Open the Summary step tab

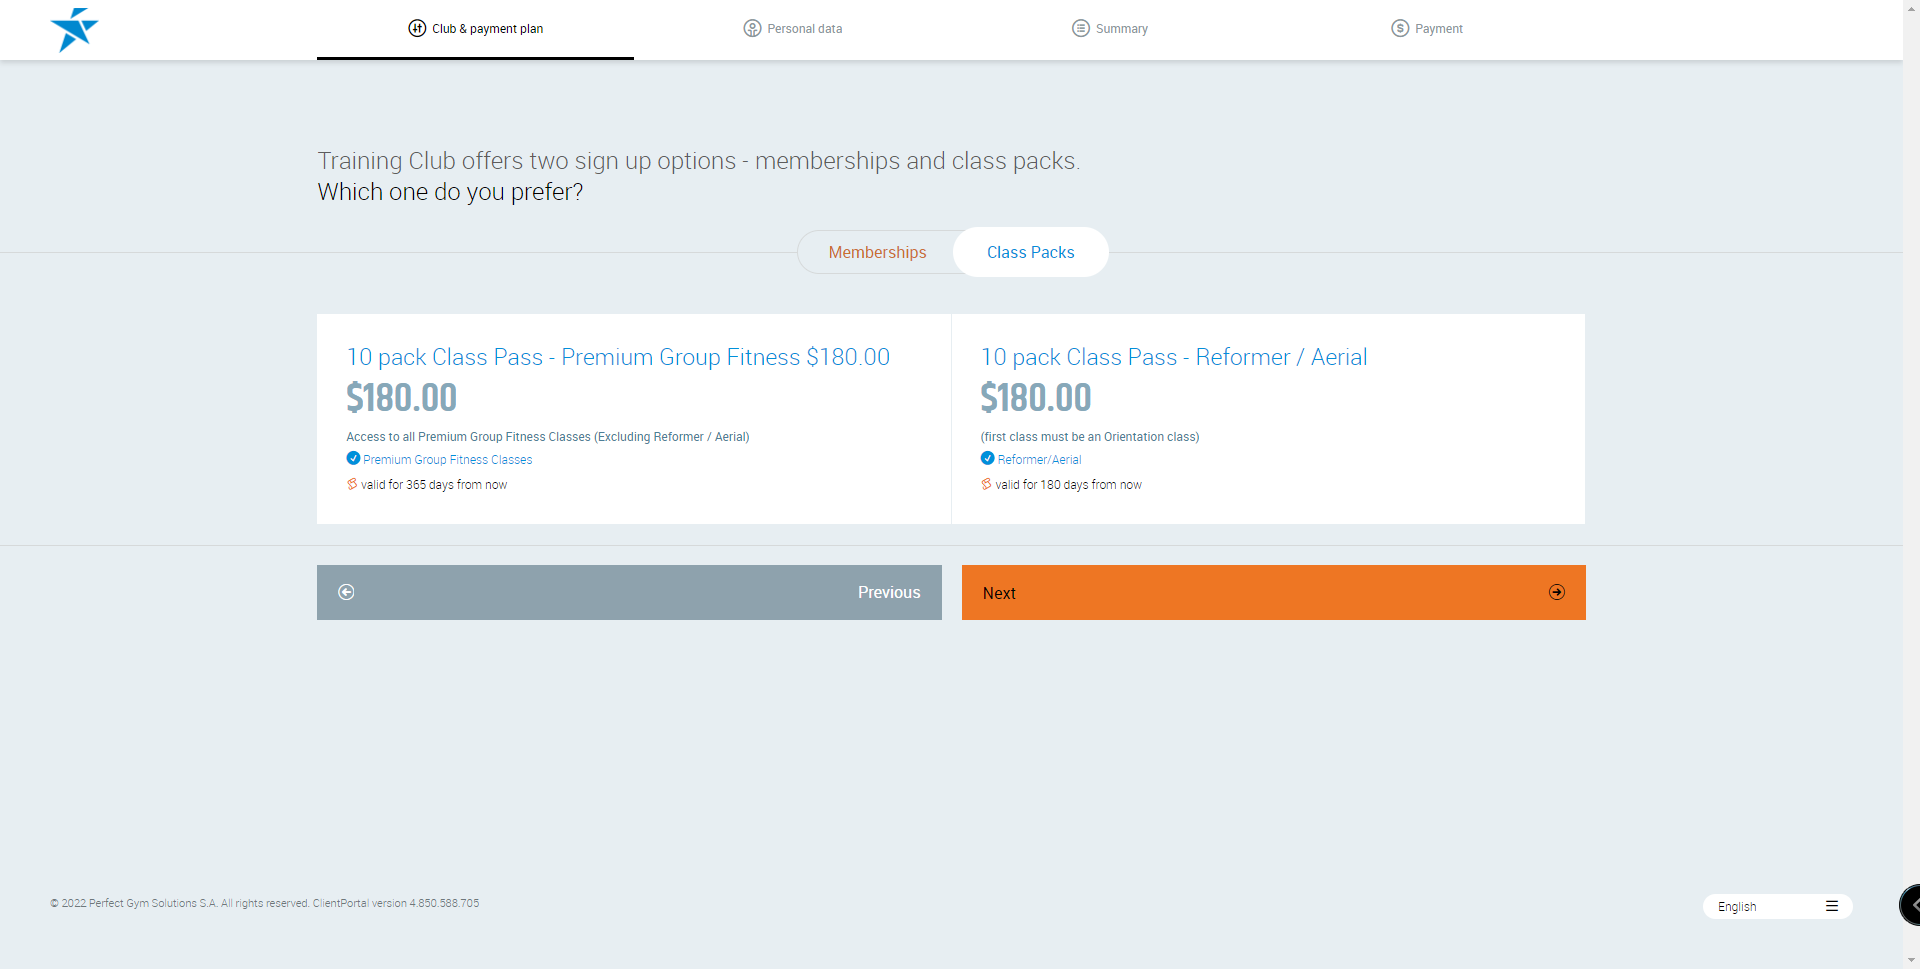click(1121, 29)
